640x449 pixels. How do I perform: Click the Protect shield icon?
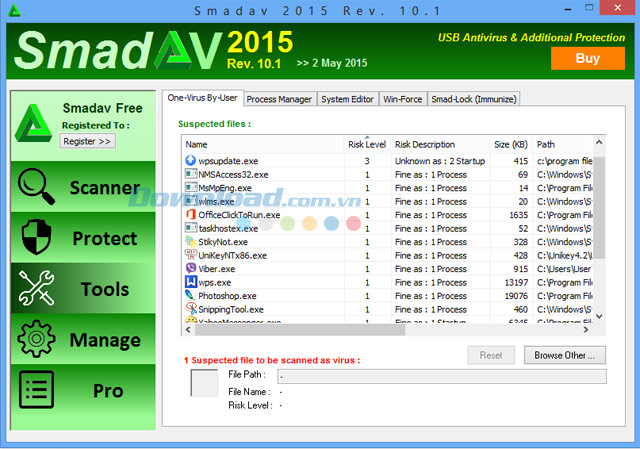[36, 237]
